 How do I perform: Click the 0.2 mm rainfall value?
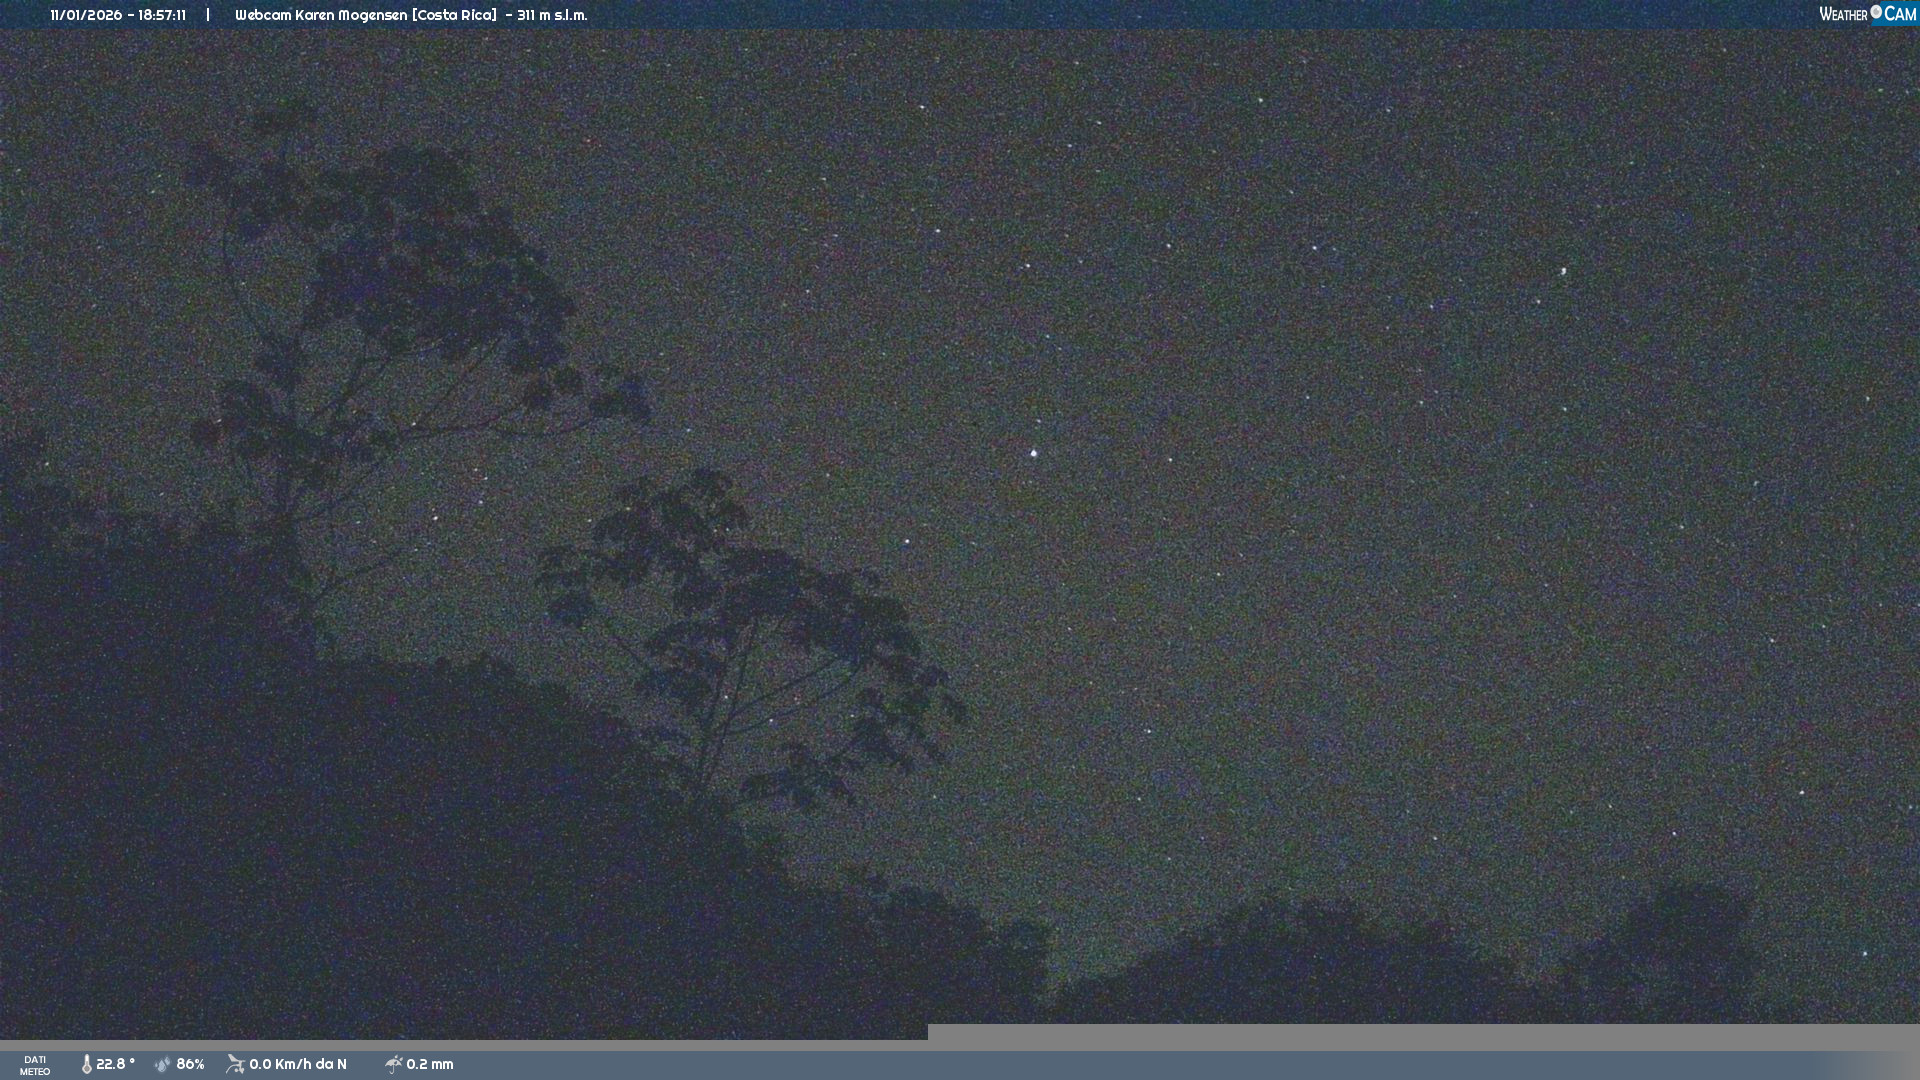click(x=430, y=1064)
